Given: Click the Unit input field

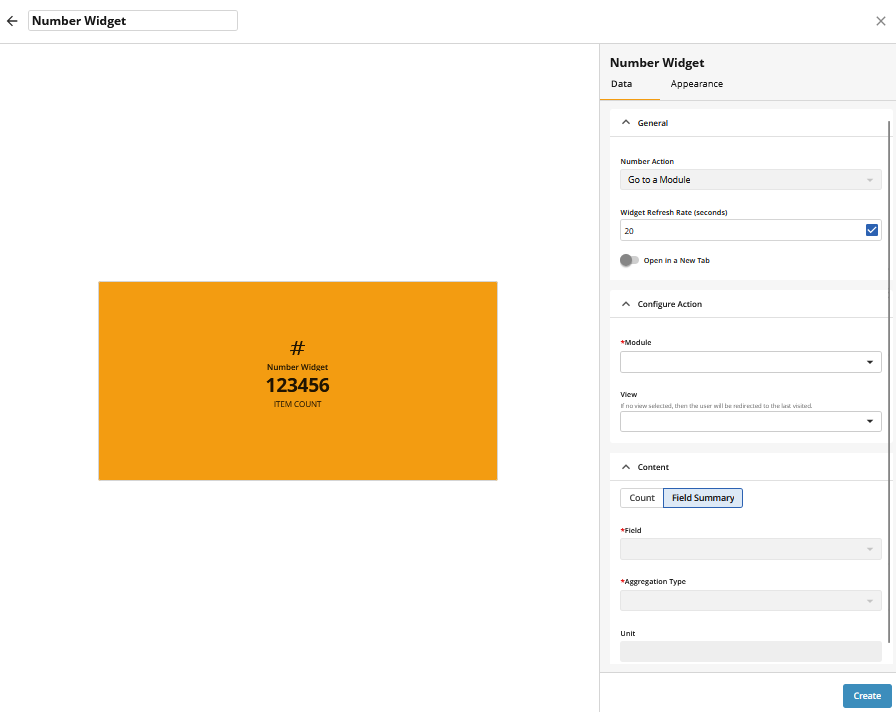Looking at the screenshot, I should (750, 651).
